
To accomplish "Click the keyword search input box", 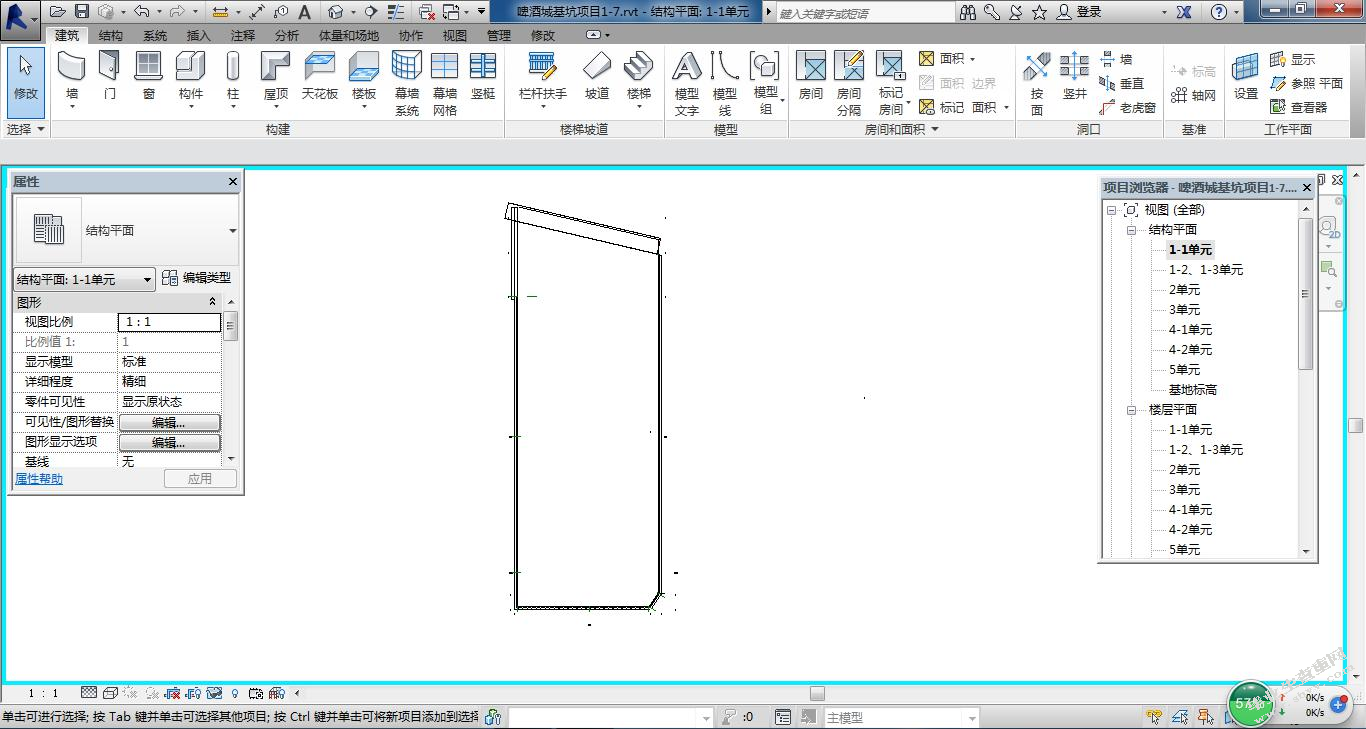I will point(866,13).
